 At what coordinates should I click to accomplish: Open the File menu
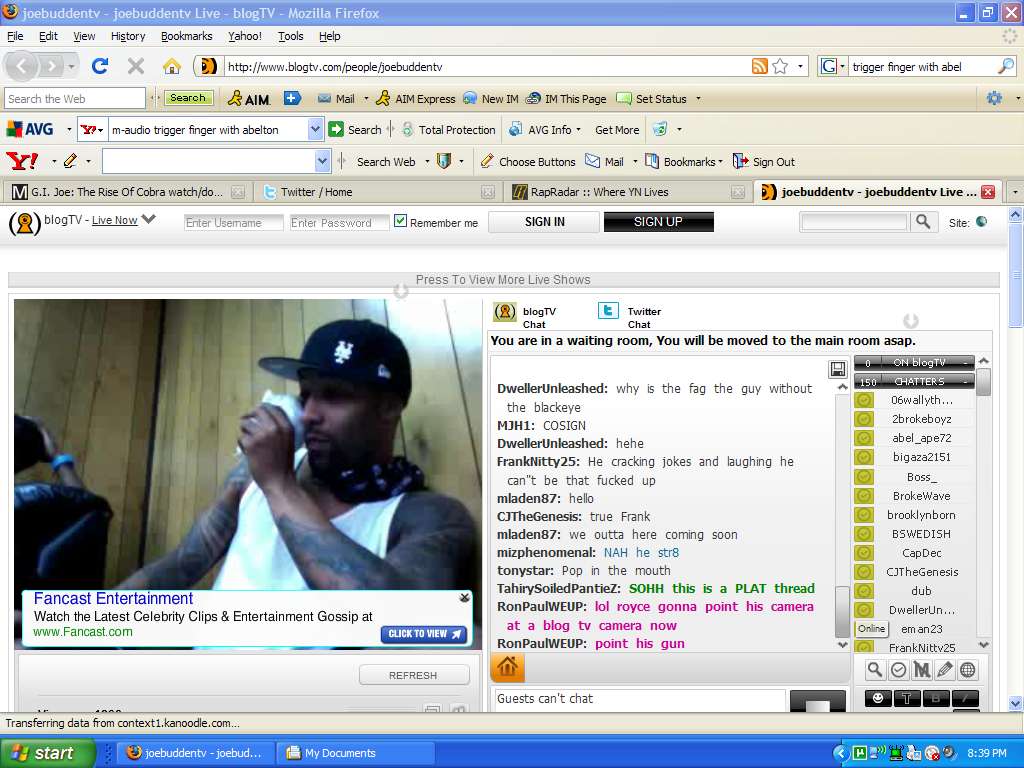click(15, 36)
